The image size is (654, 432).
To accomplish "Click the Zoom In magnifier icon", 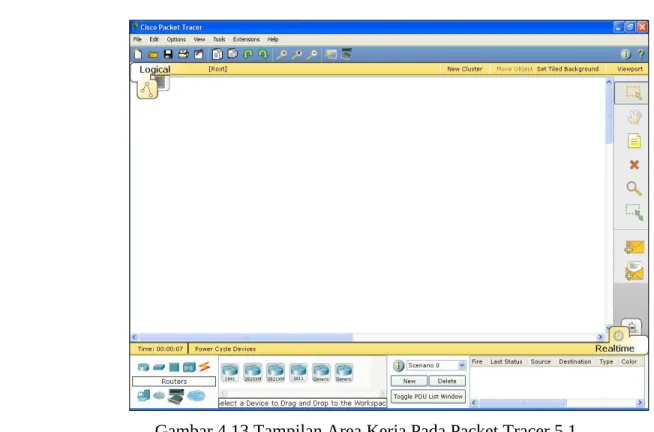I will coord(282,54).
